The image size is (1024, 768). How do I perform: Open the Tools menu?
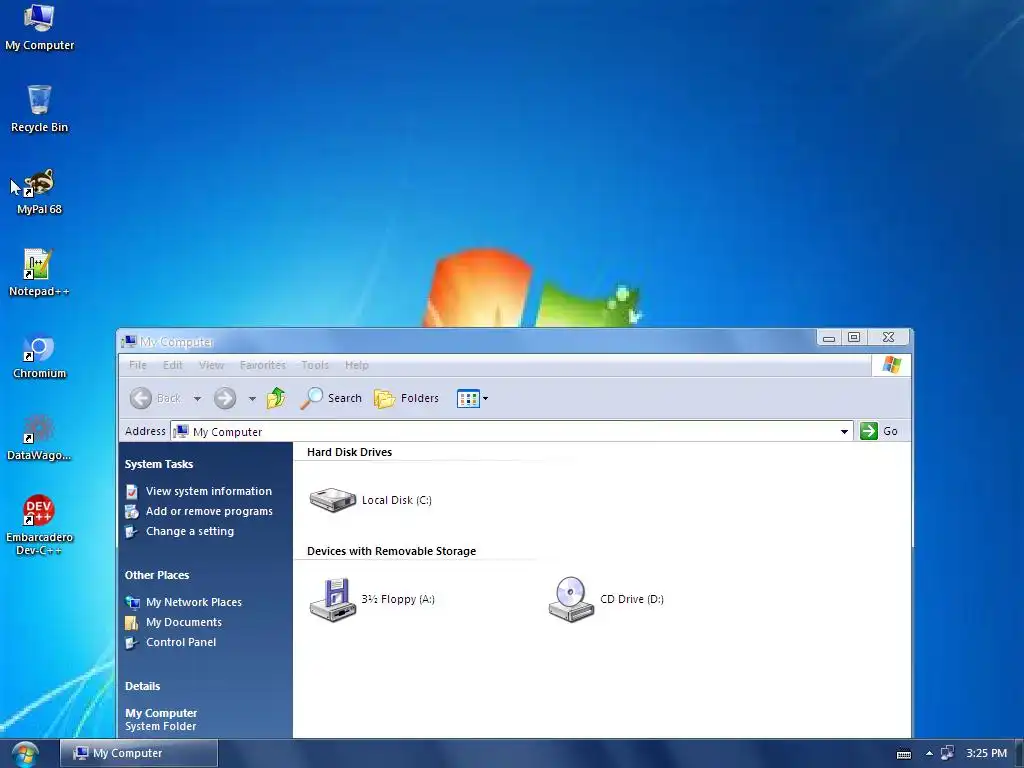[x=315, y=365]
